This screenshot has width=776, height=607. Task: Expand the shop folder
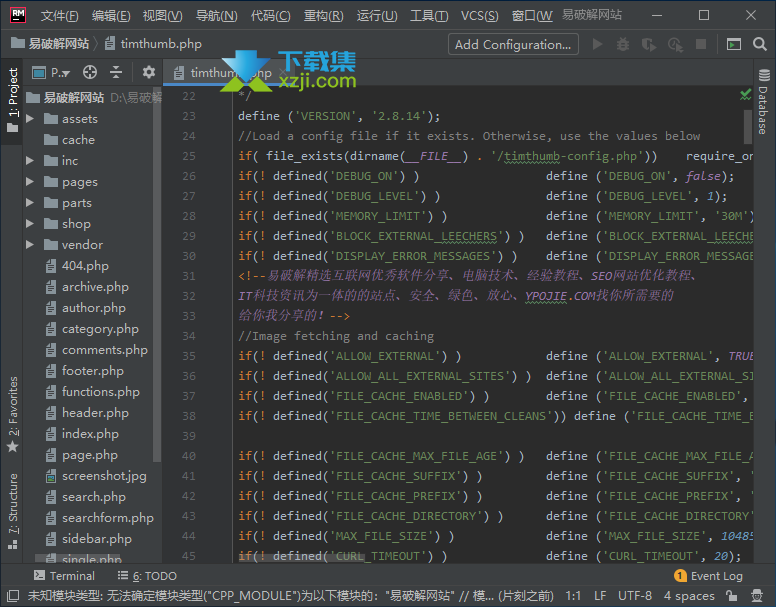pyautogui.click(x=30, y=224)
